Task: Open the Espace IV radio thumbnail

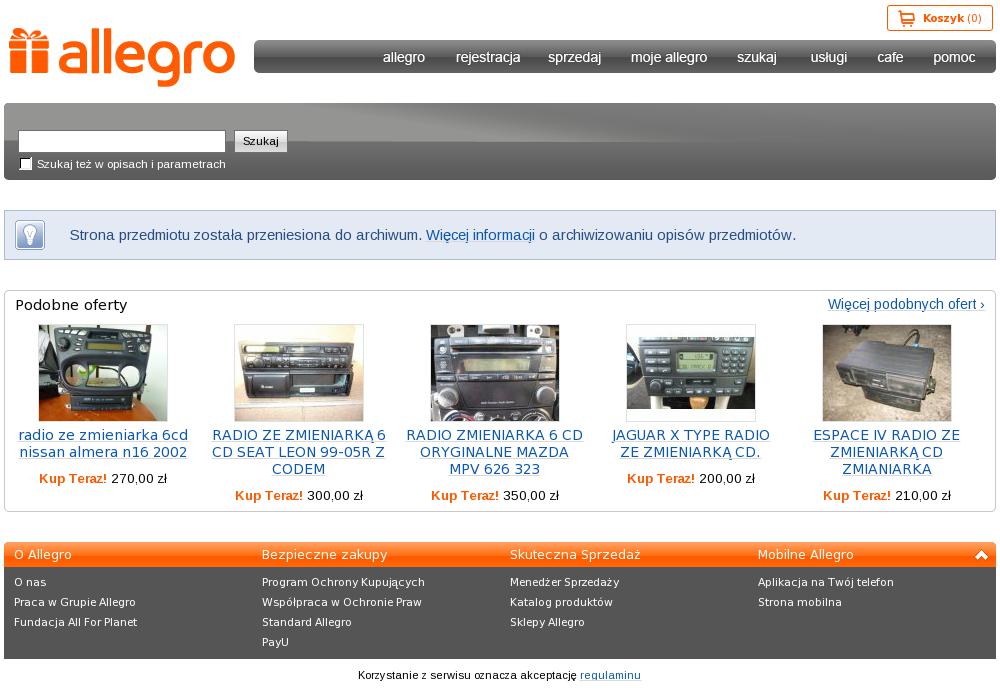Action: pos(886,372)
